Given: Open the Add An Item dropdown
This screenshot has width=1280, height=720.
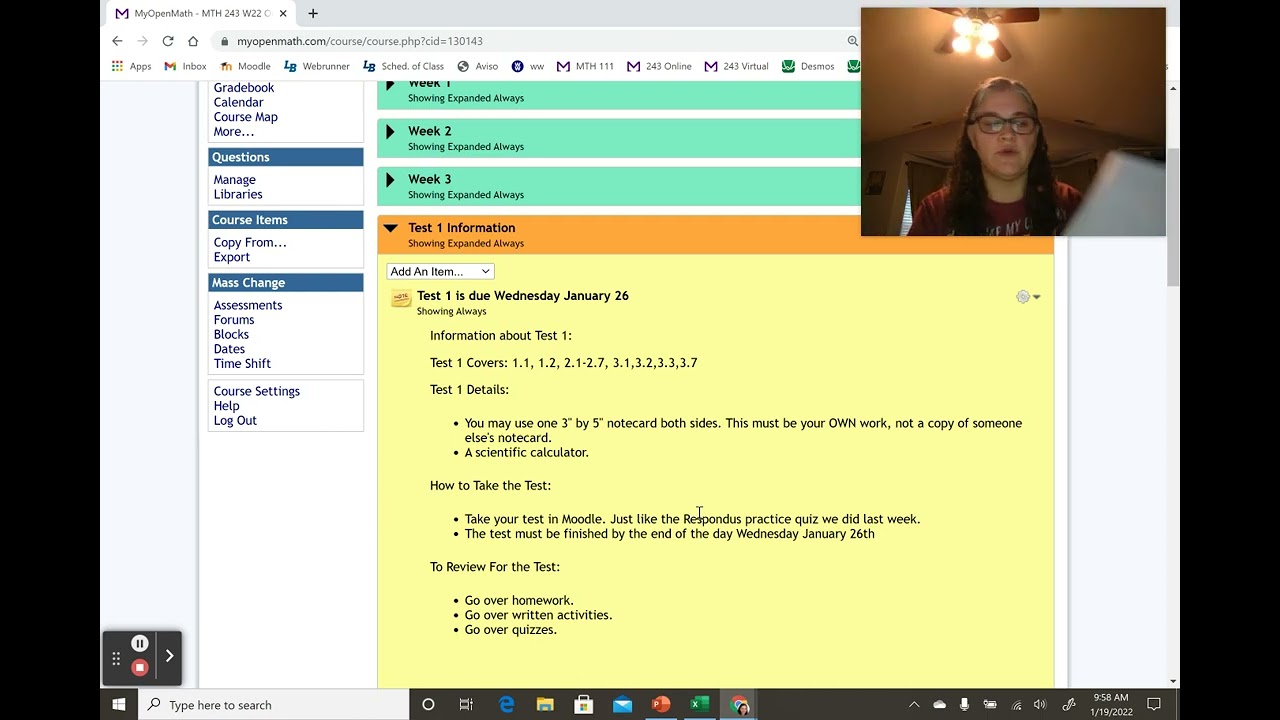Looking at the screenshot, I should click(440, 272).
